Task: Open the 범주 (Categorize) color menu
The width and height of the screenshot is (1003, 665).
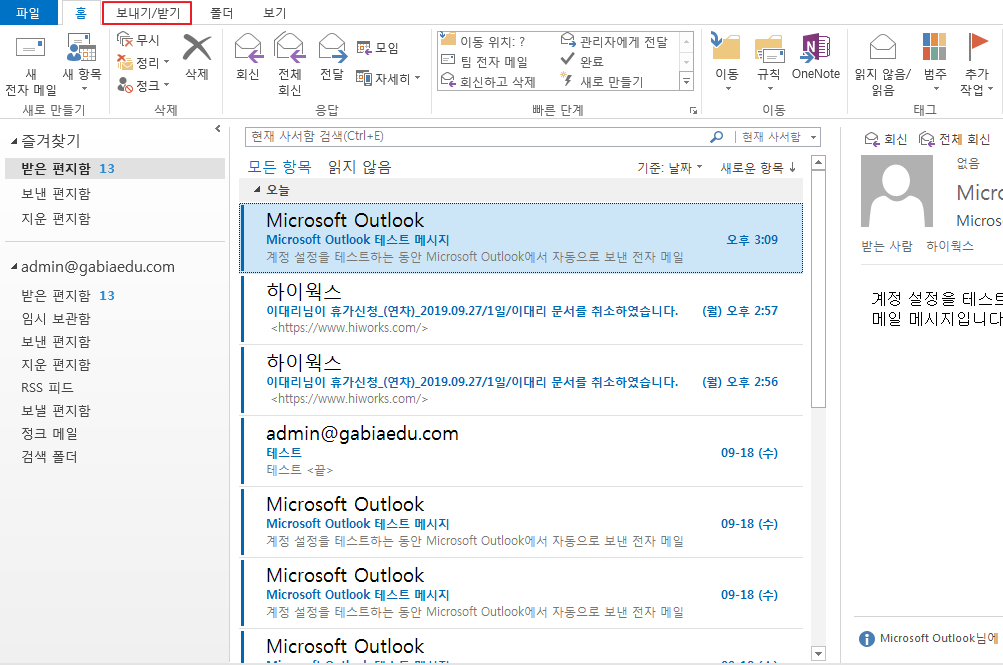Action: [x=935, y=47]
